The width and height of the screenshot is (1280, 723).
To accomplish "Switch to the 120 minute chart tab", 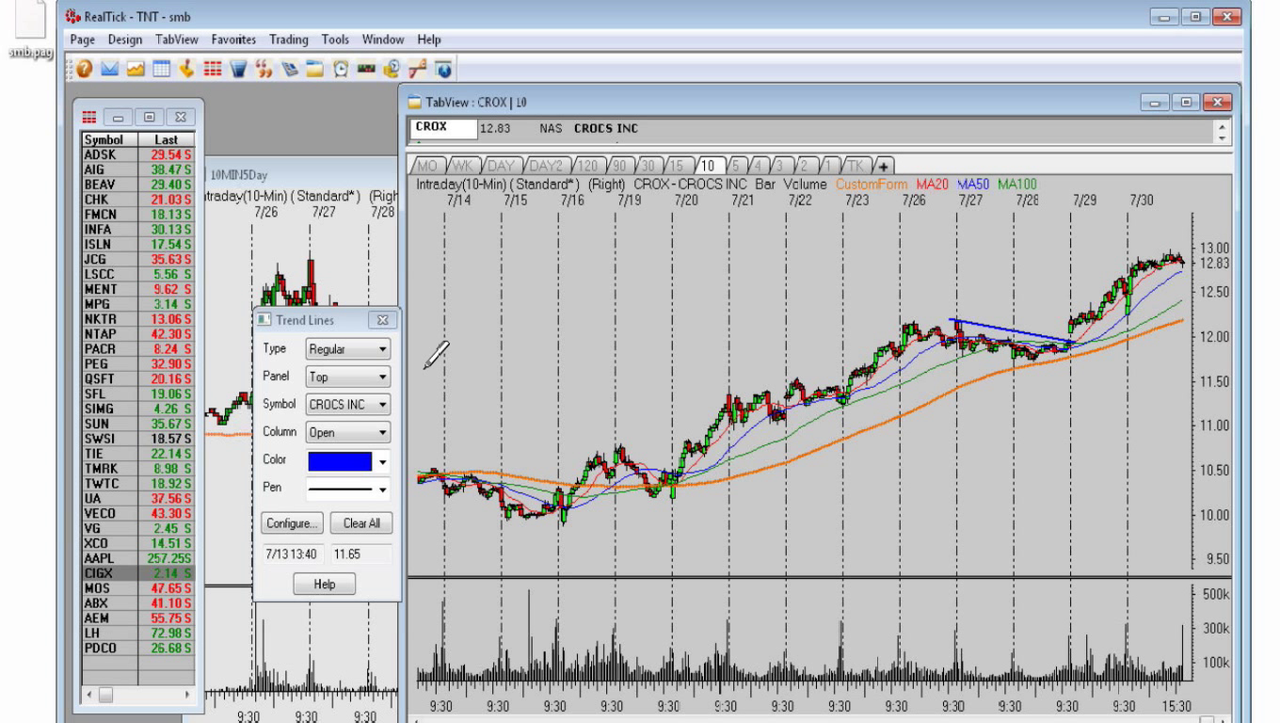I will click(588, 166).
